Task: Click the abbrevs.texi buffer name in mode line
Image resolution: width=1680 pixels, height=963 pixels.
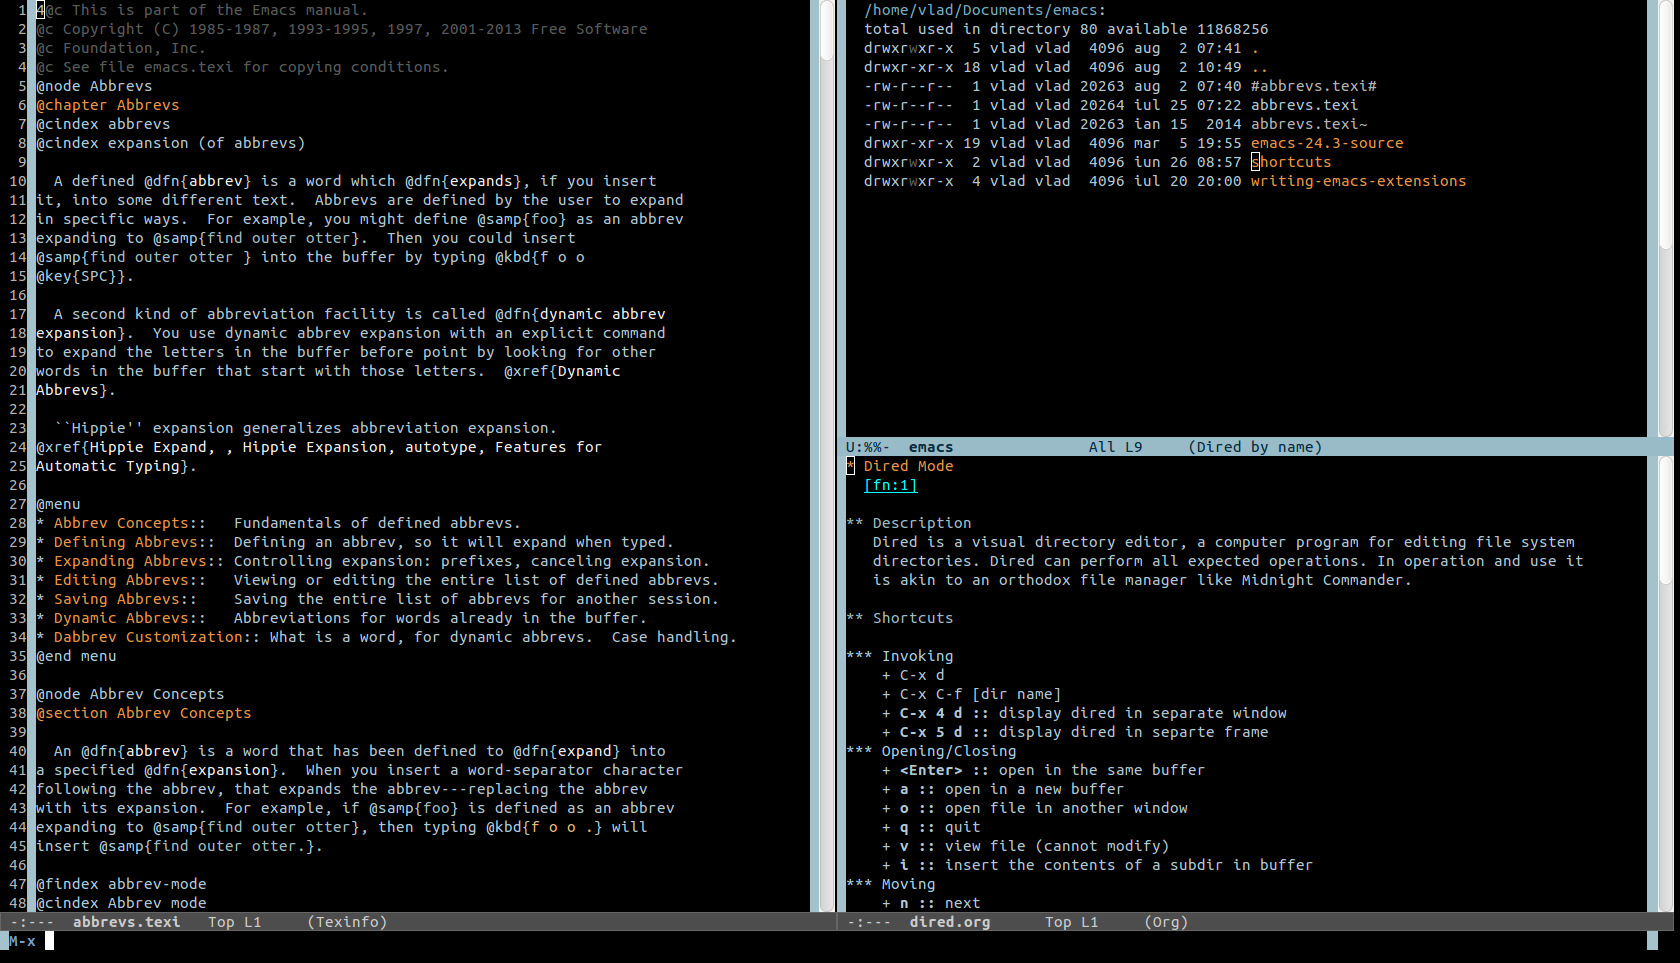Action: click(126, 922)
